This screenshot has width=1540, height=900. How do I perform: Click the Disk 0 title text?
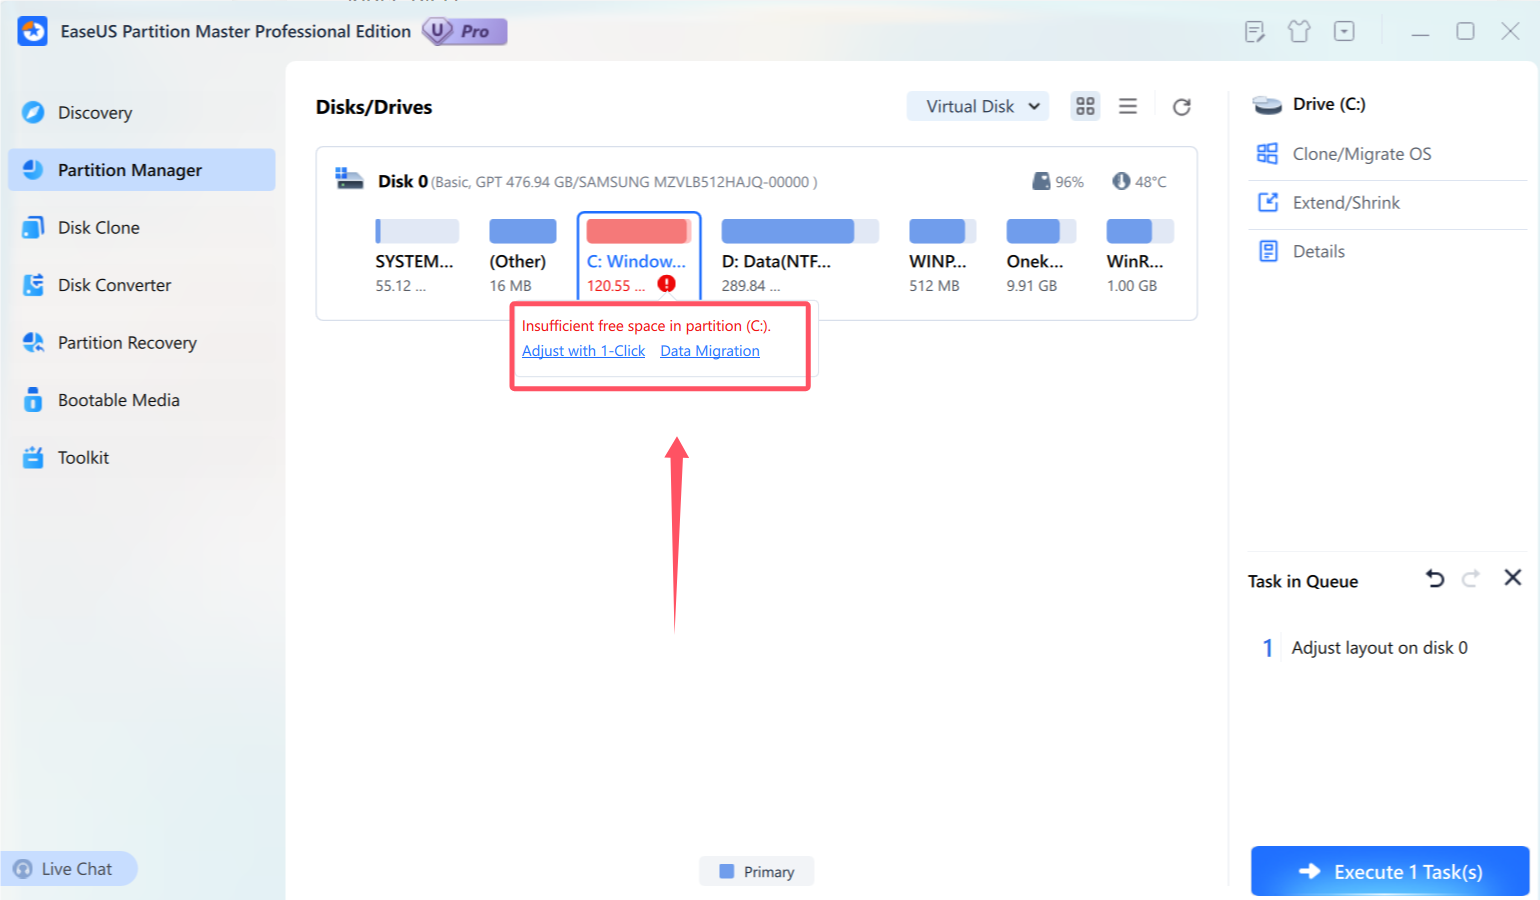click(403, 181)
